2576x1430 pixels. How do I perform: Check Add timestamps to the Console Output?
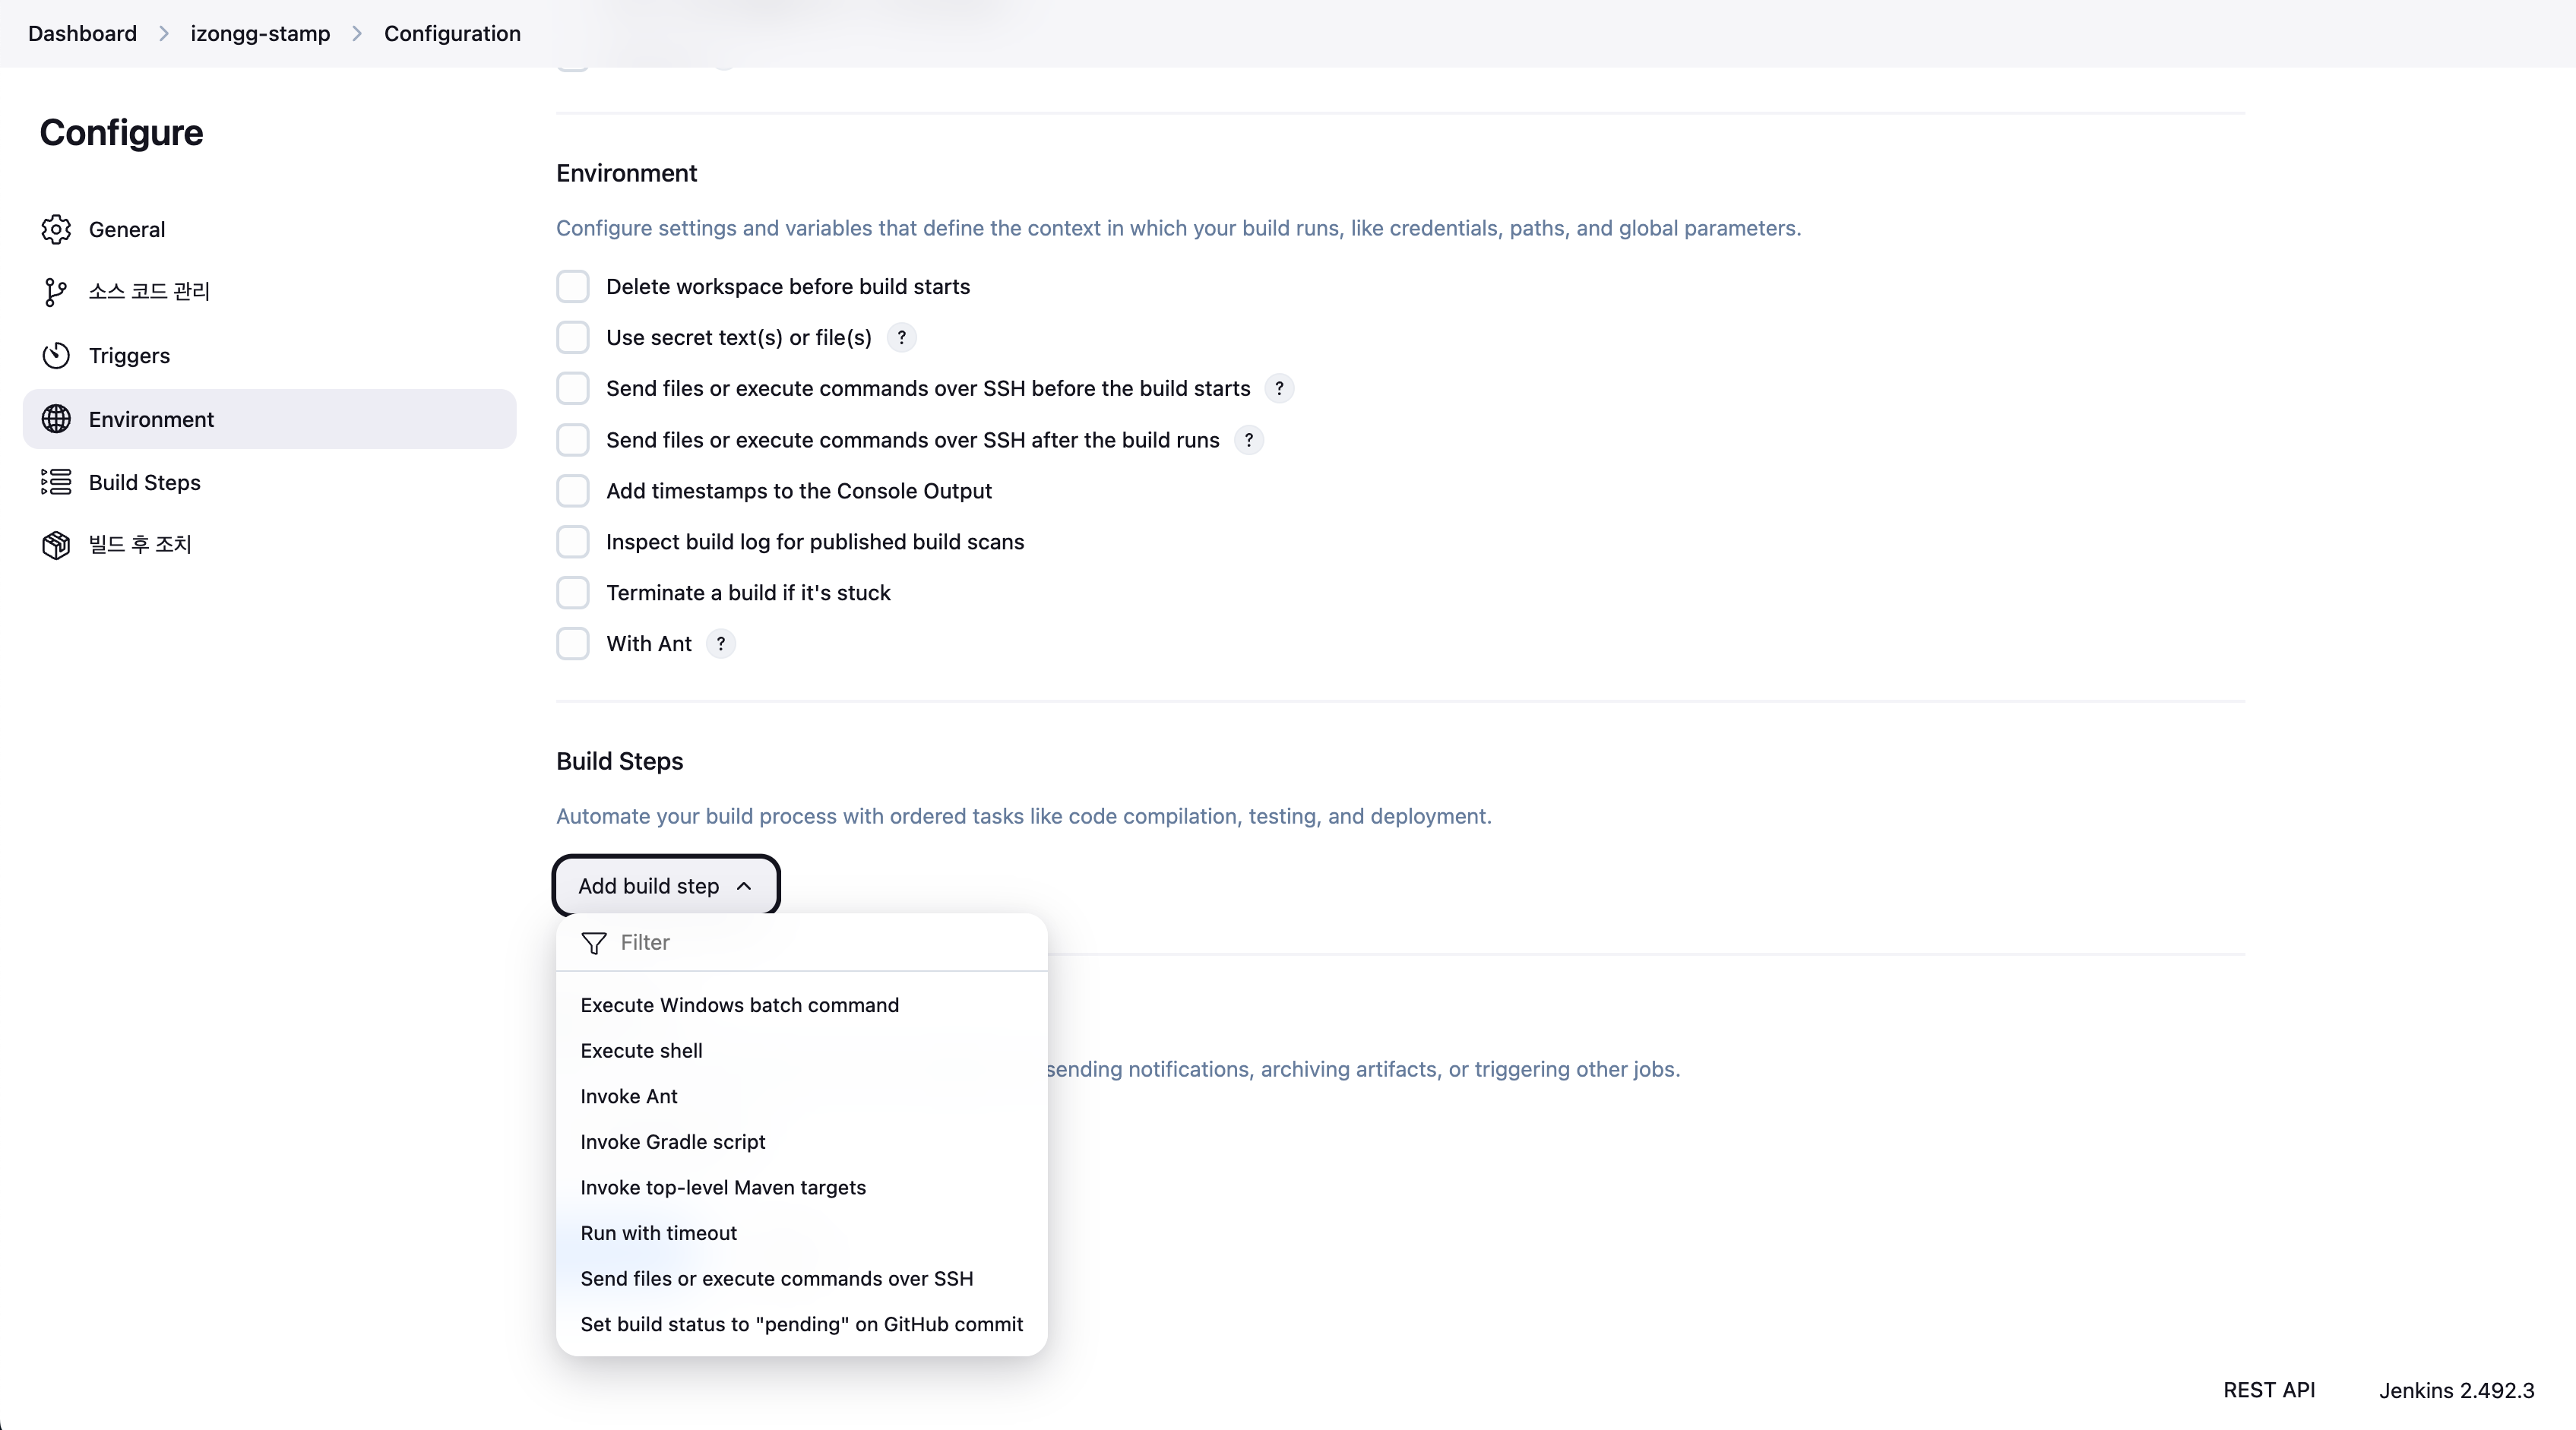(573, 491)
